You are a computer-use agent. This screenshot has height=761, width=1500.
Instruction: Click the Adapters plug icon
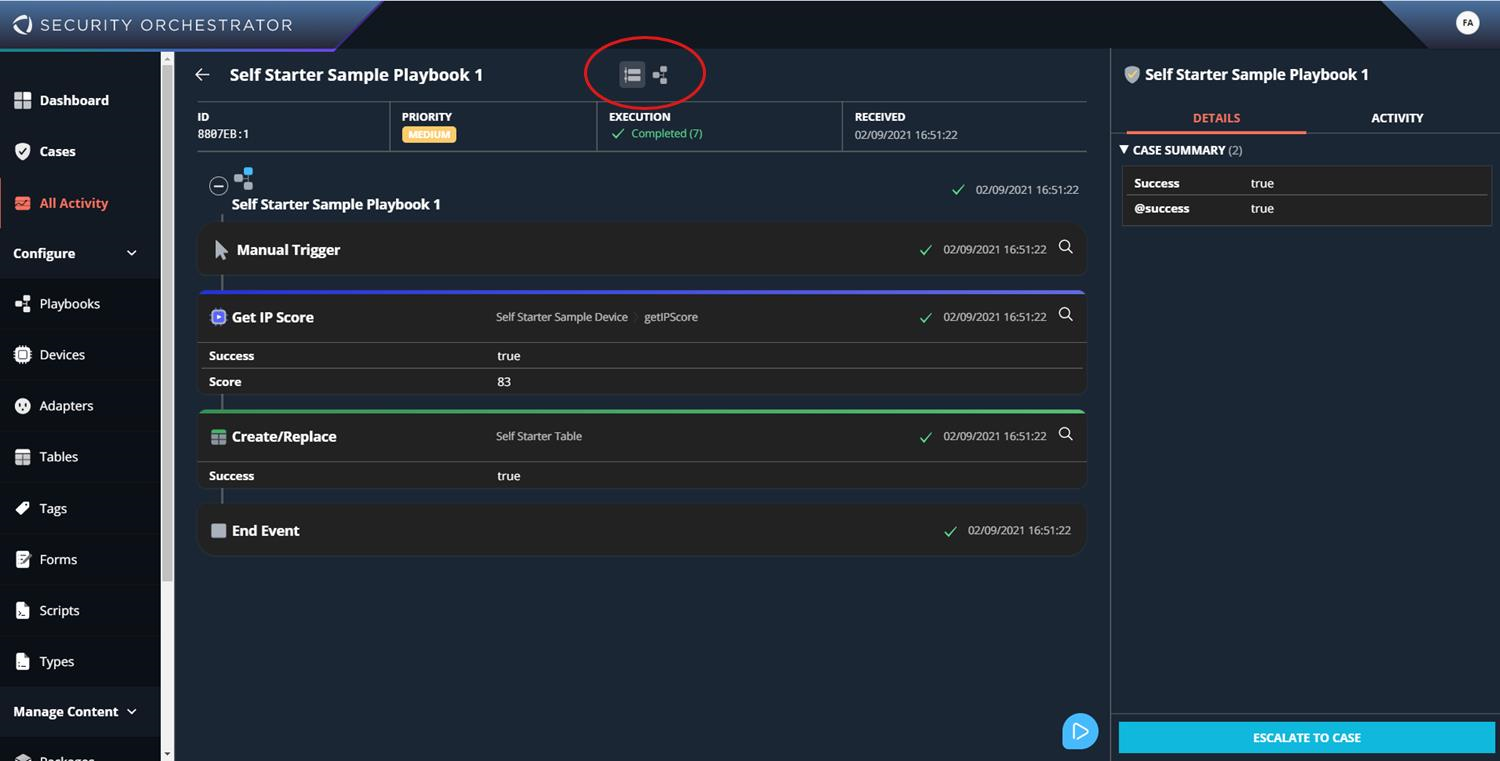[x=22, y=406]
